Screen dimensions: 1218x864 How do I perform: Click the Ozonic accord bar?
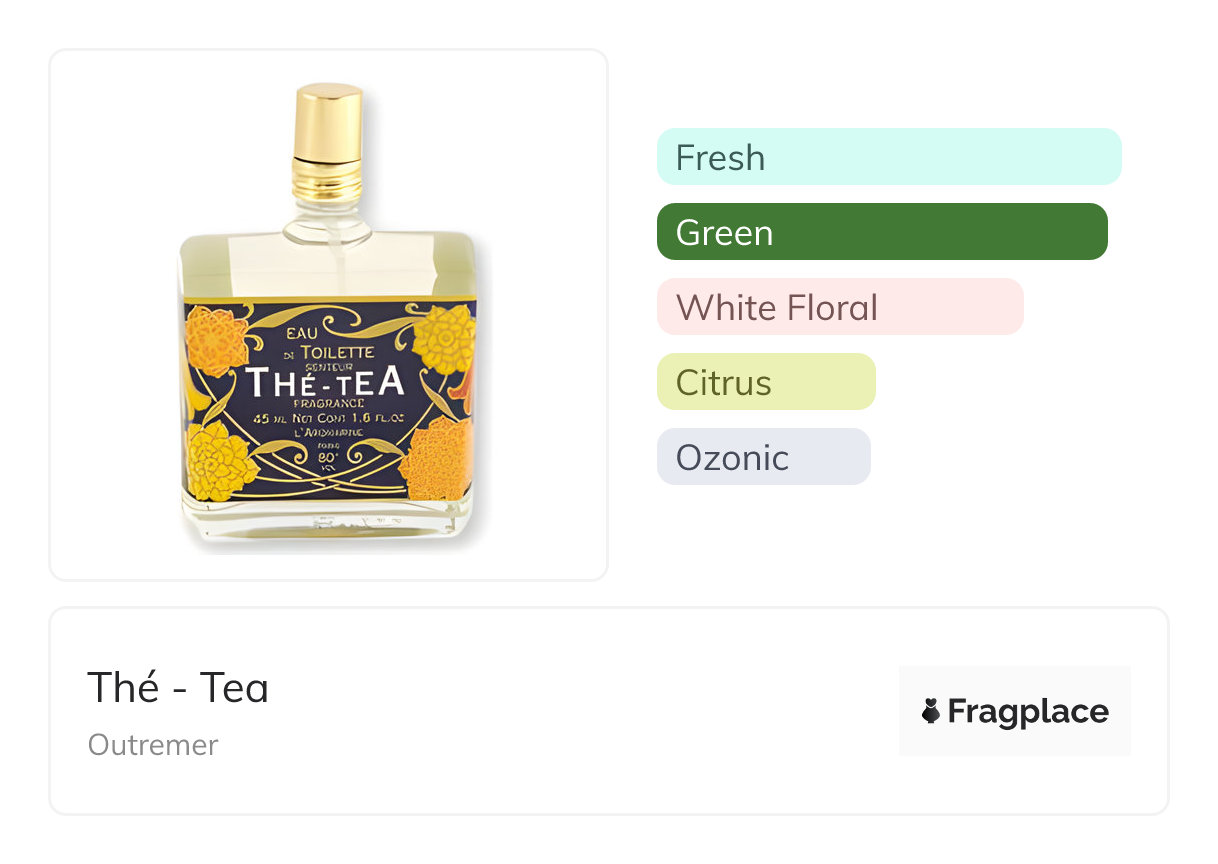pos(763,457)
